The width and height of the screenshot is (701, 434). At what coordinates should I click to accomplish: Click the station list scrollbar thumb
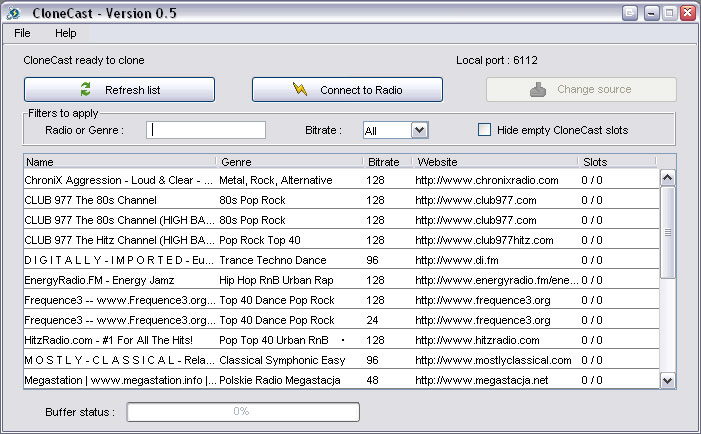point(667,232)
